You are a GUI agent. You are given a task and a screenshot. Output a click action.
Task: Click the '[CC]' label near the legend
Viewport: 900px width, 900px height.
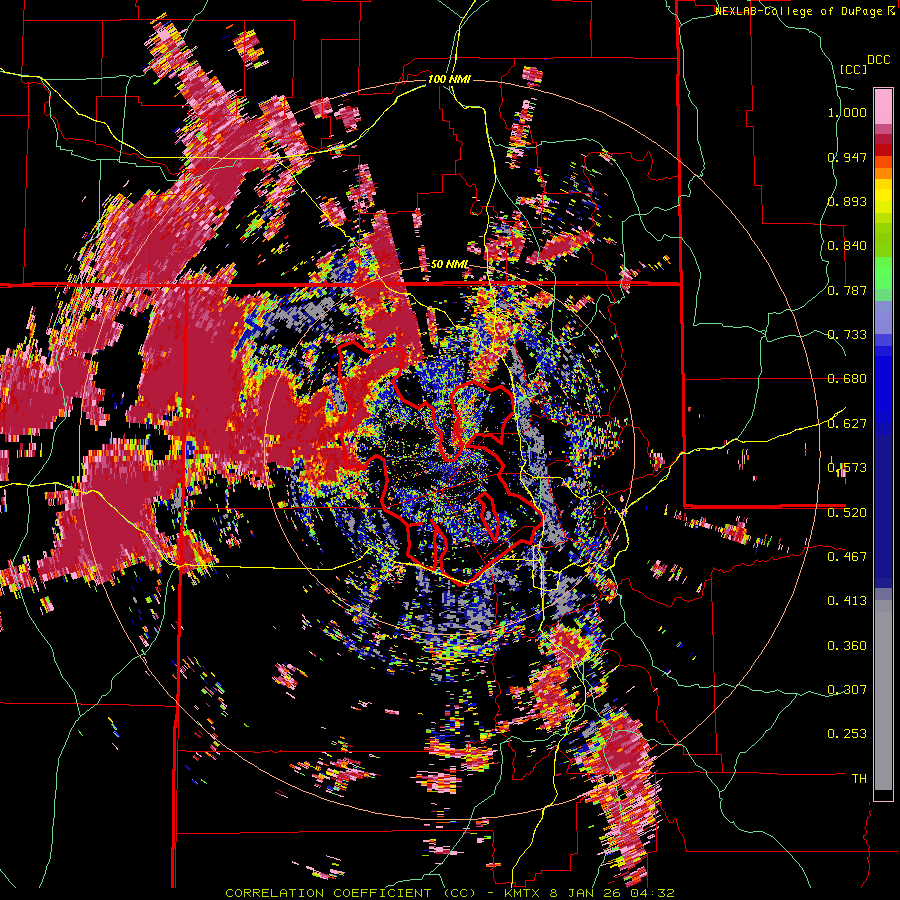(x=853, y=69)
